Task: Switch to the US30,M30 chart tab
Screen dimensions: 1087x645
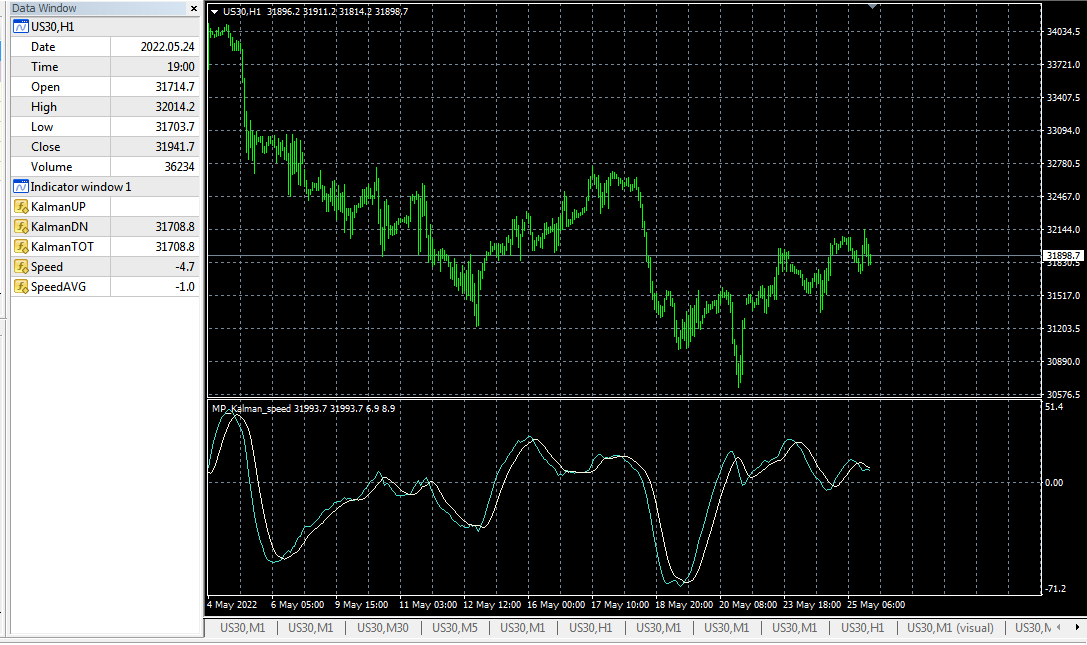Action: point(381,628)
